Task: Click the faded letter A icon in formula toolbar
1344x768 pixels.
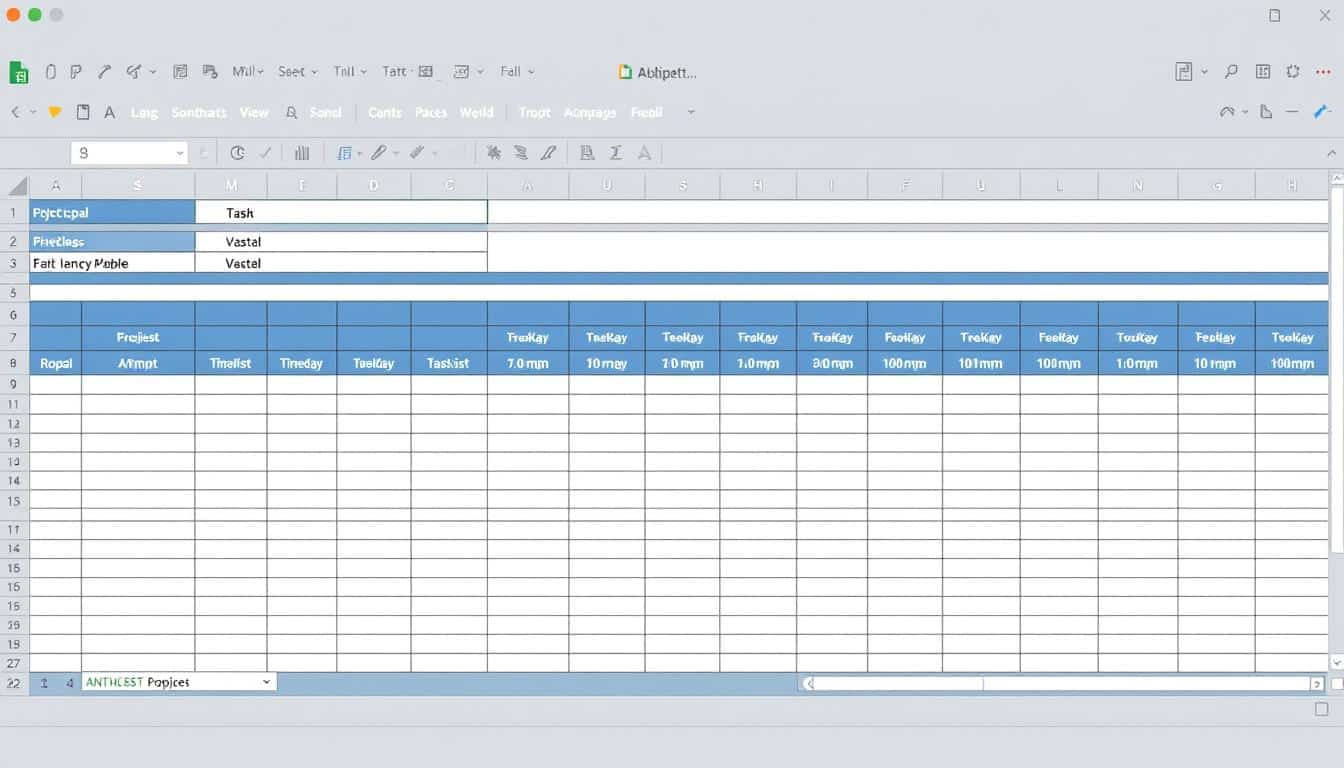Action: 644,153
